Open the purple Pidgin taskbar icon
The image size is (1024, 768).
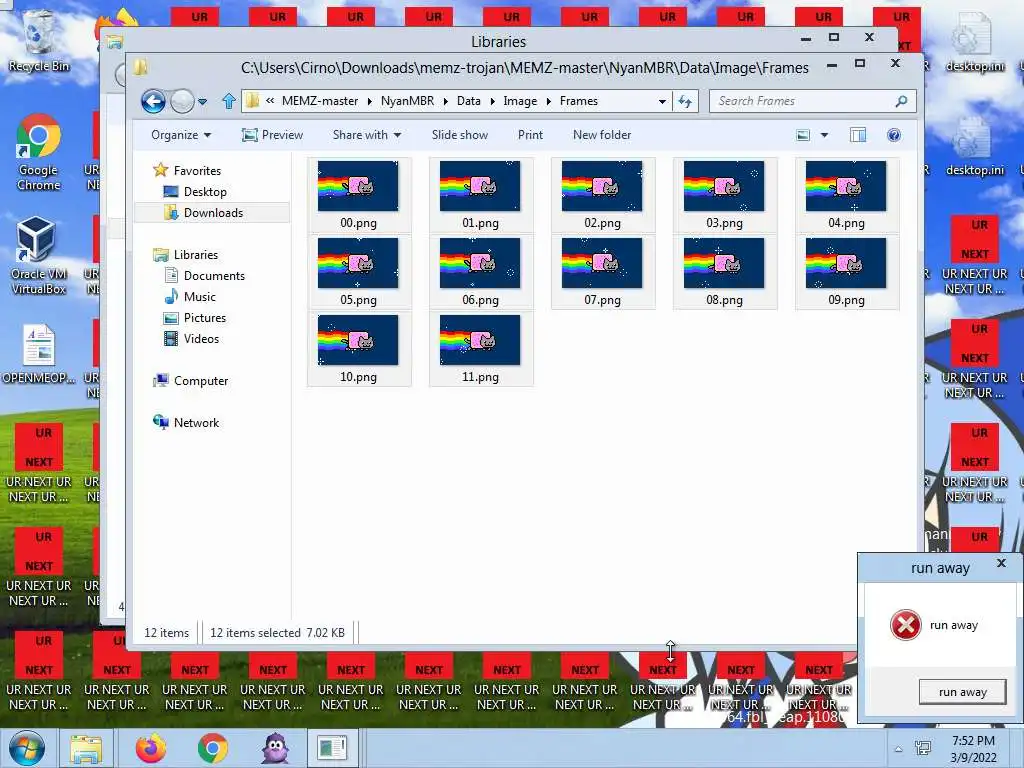(x=275, y=748)
